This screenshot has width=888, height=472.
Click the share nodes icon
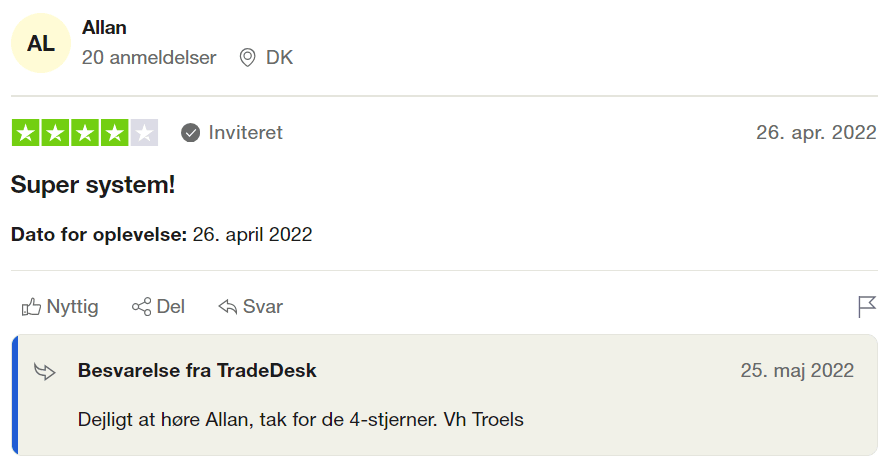(x=141, y=307)
